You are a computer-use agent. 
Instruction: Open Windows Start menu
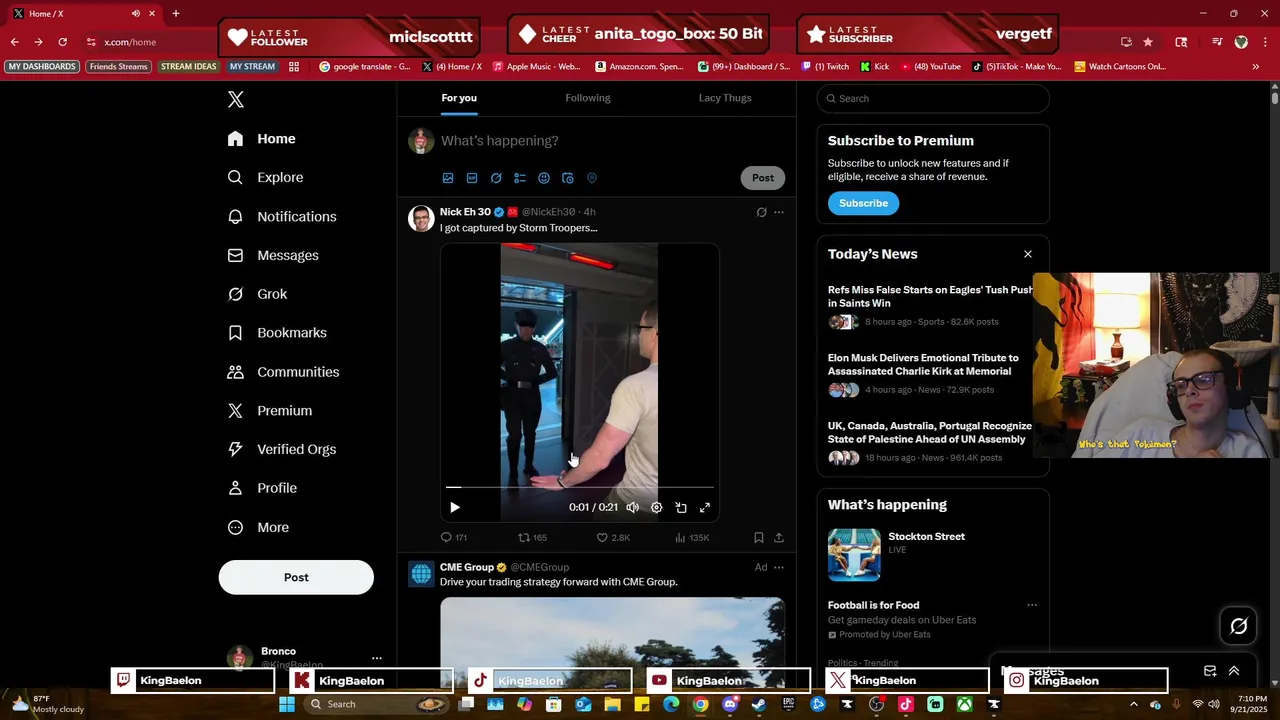[287, 704]
